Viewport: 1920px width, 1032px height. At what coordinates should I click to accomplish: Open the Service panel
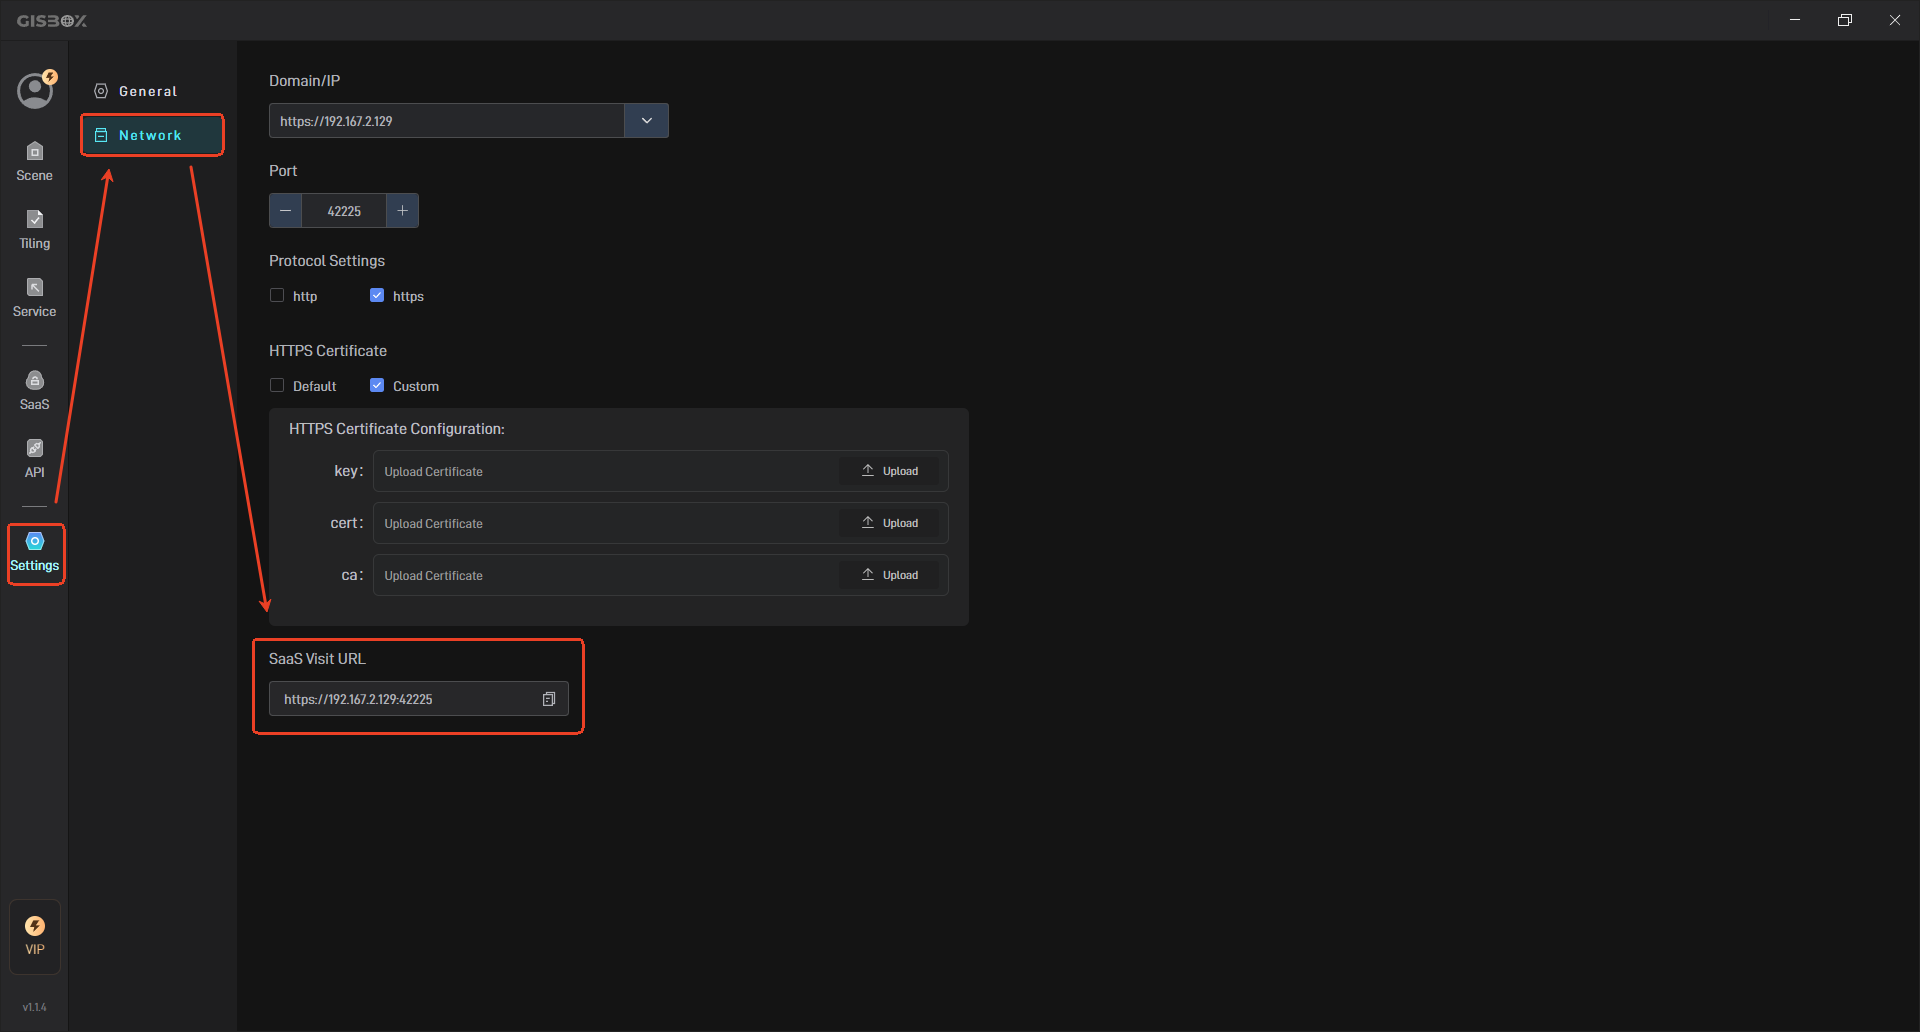pyautogui.click(x=34, y=296)
